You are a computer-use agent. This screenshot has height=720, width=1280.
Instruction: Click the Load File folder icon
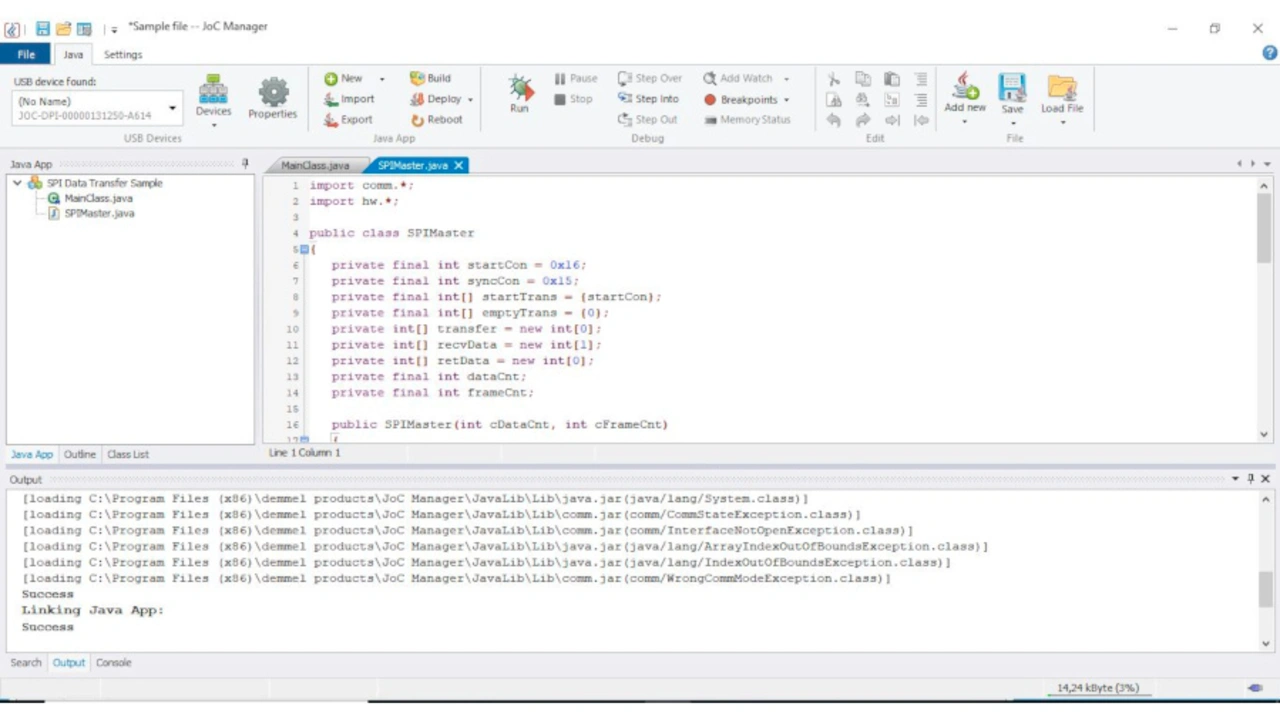1061,88
